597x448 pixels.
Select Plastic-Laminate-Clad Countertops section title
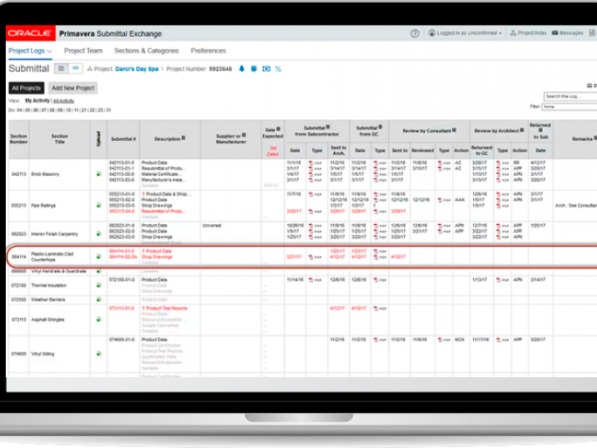click(x=52, y=257)
